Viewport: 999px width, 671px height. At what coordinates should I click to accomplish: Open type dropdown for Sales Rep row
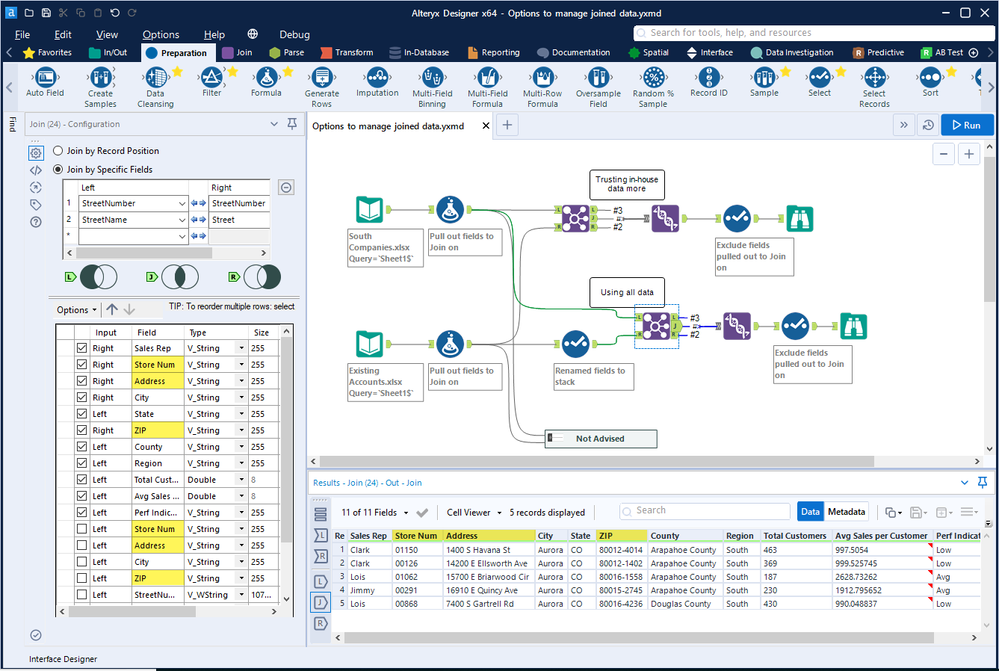[241, 348]
